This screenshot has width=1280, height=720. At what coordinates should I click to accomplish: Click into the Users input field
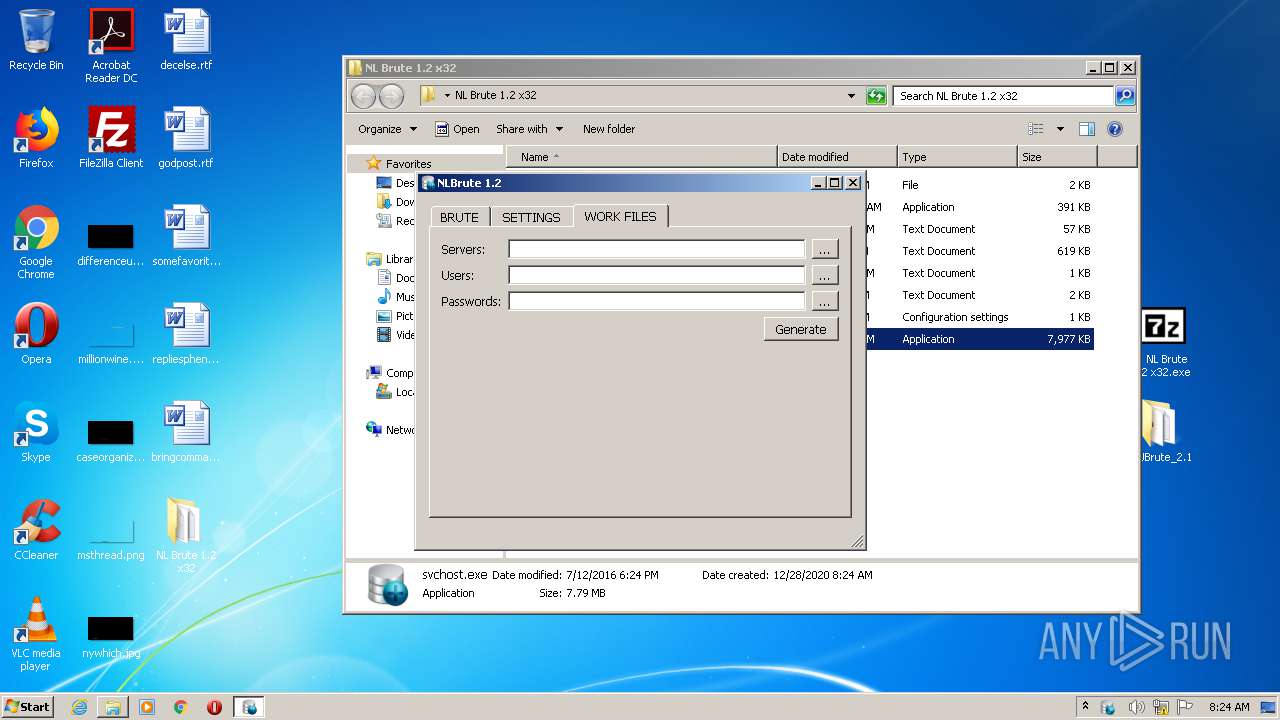(656, 275)
